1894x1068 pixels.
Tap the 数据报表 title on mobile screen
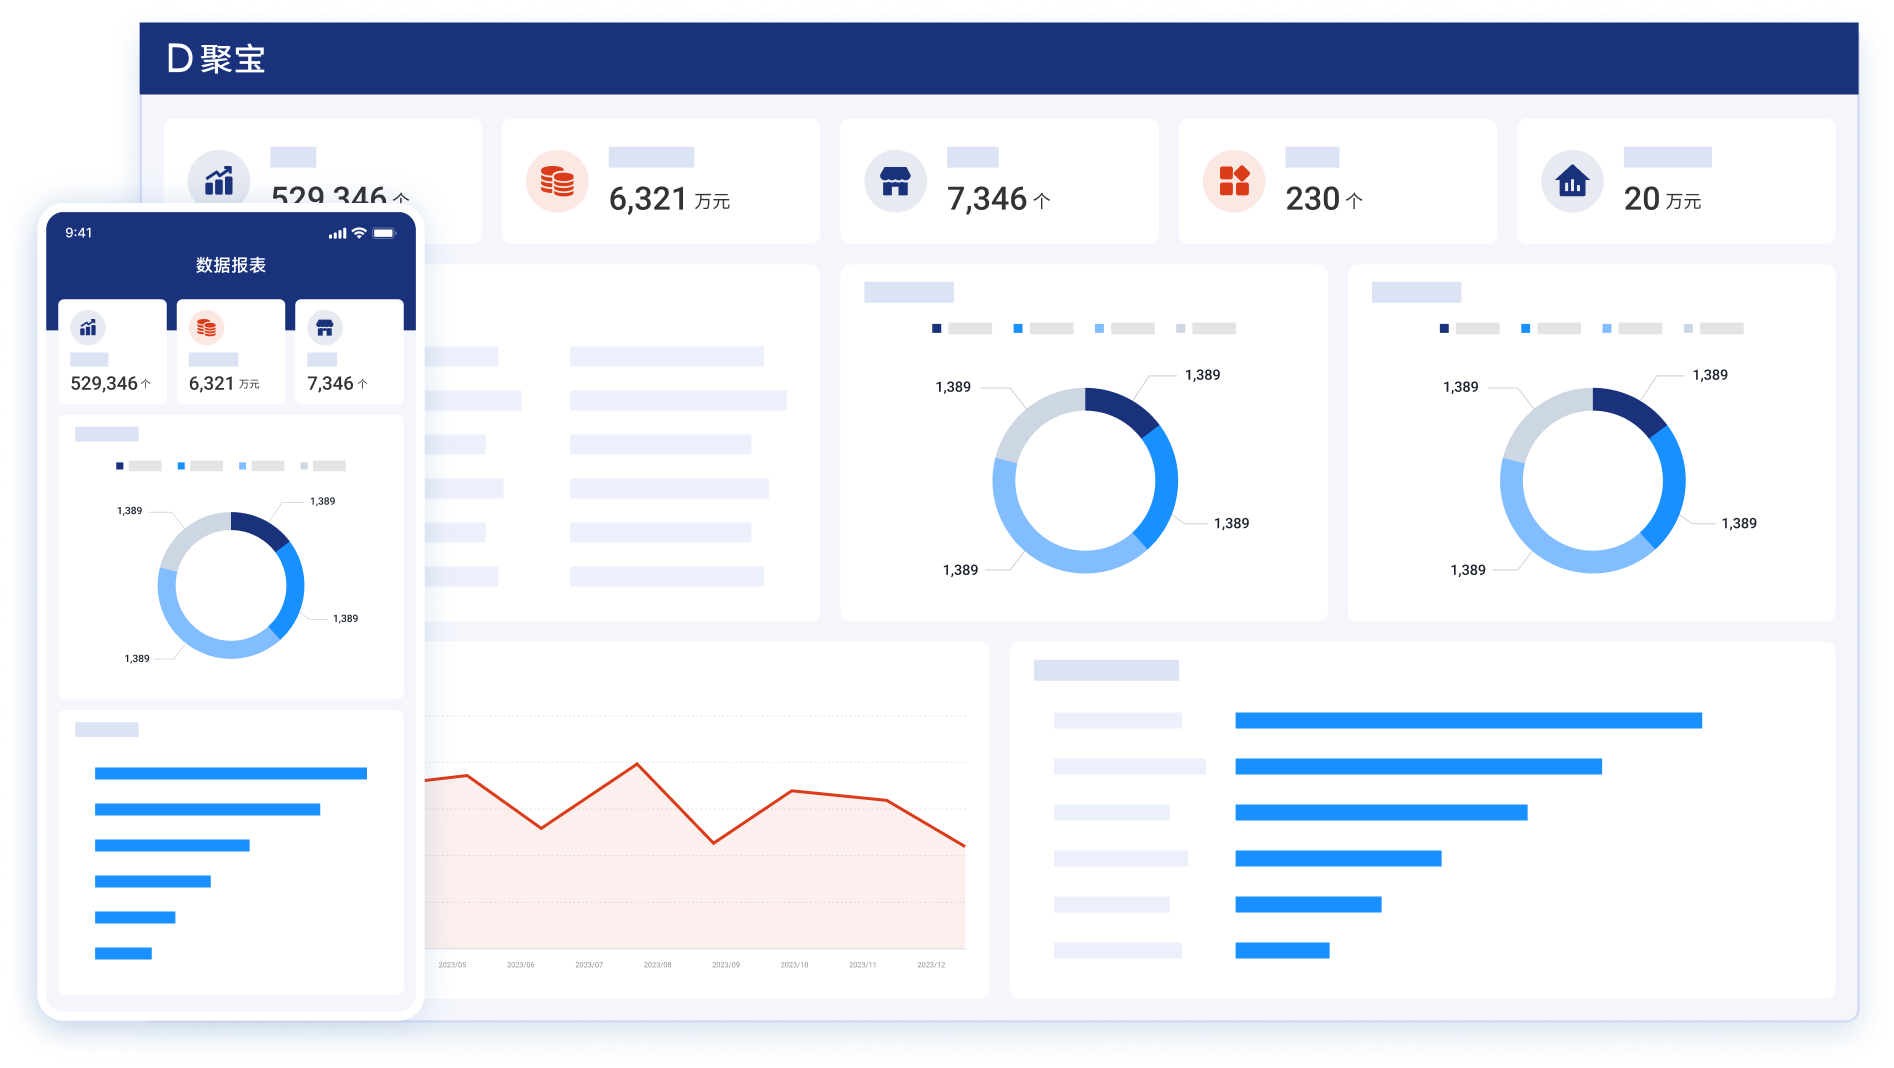(x=231, y=265)
